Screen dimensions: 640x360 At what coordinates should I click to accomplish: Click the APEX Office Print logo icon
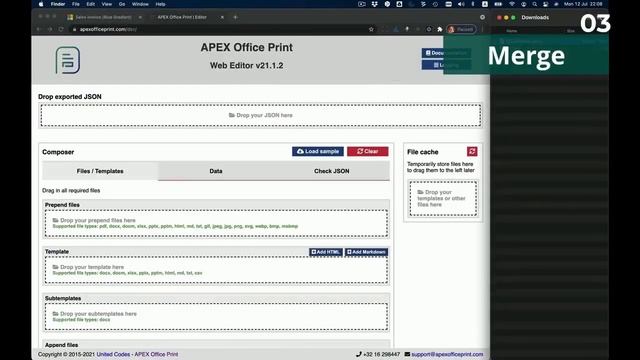(x=68, y=60)
